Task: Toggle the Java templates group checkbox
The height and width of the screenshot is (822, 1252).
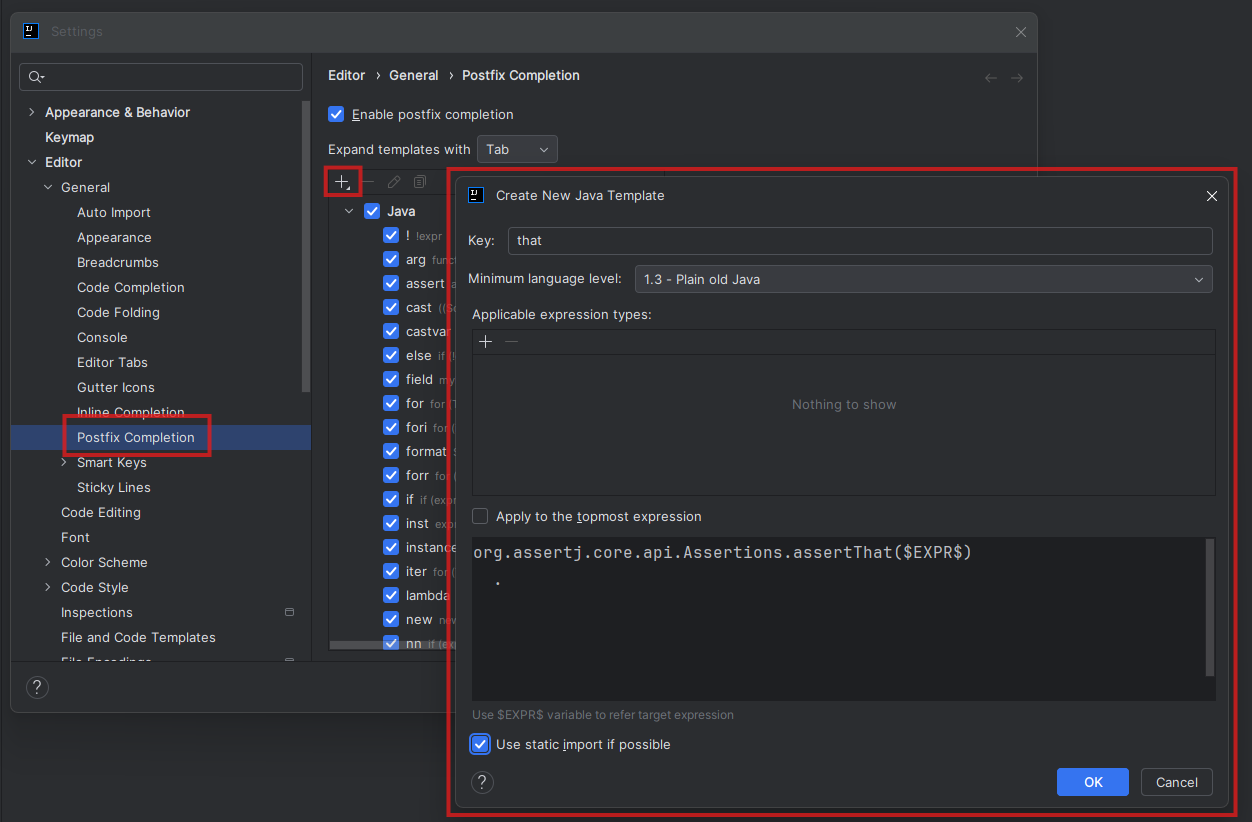Action: click(x=372, y=211)
